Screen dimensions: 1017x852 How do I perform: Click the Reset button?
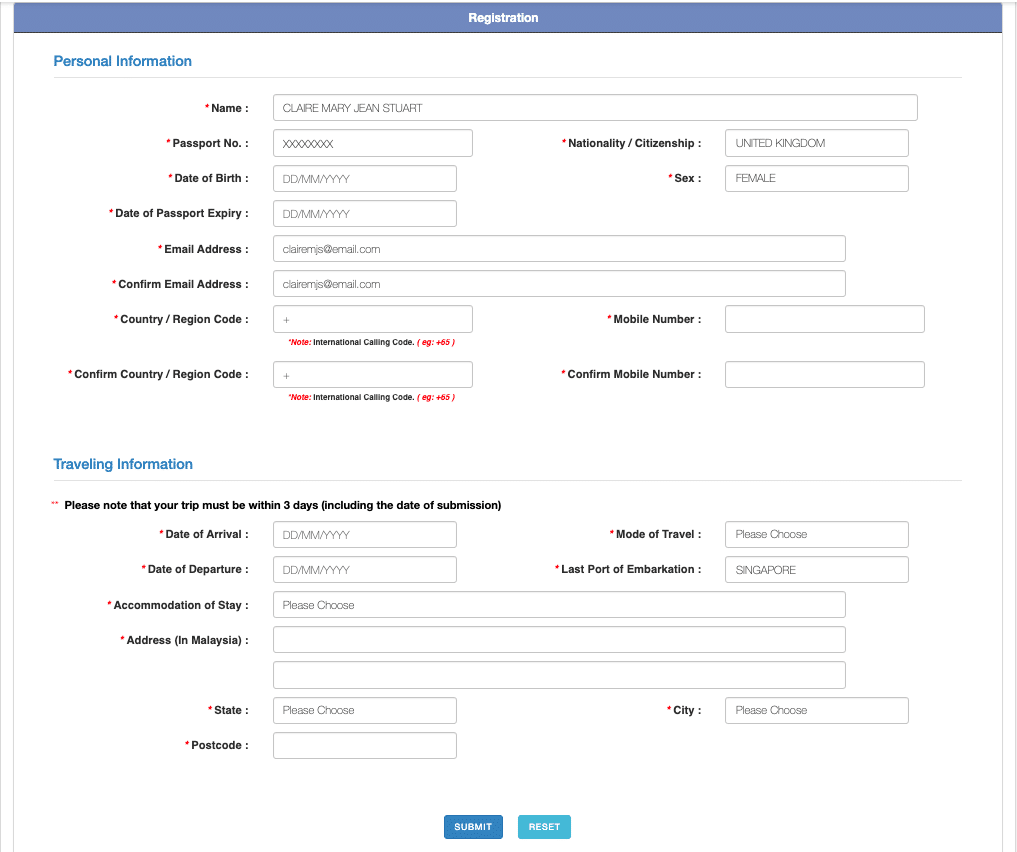coord(544,827)
